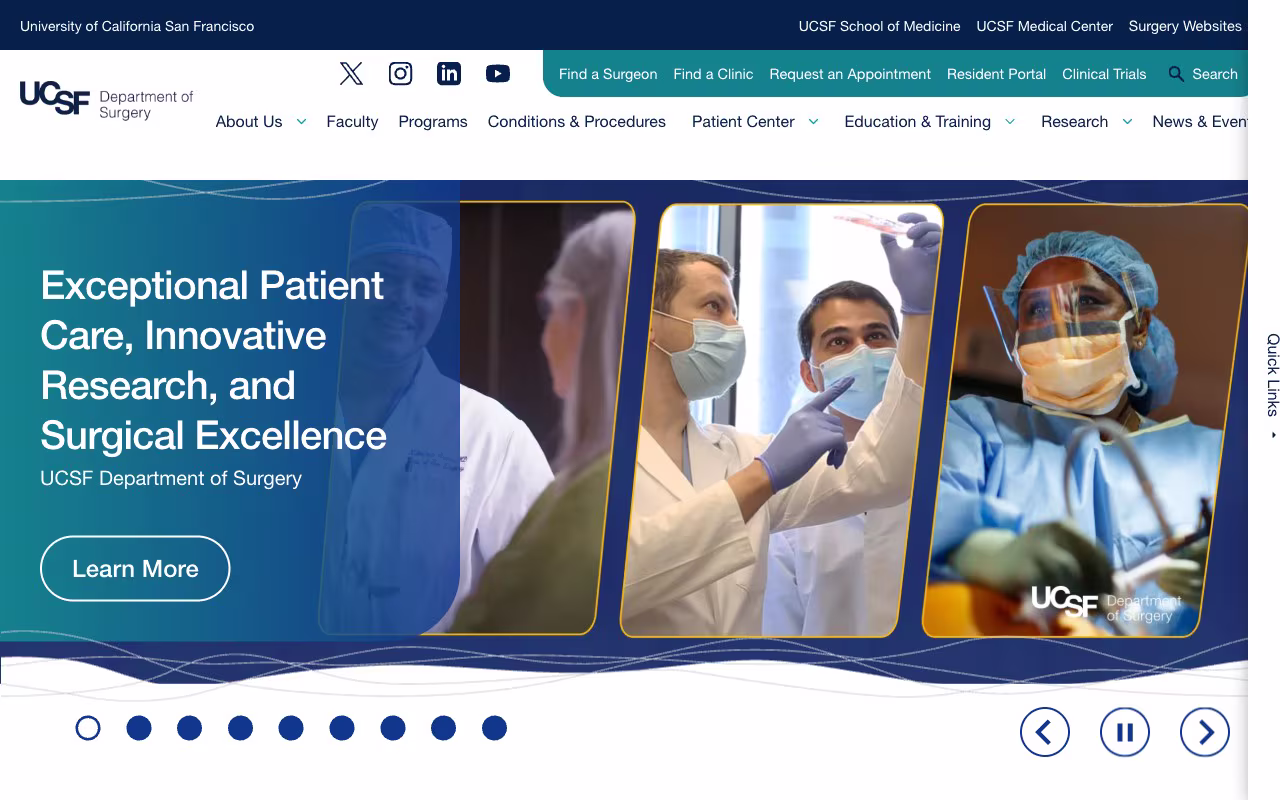Image resolution: width=1280 pixels, height=800 pixels.
Task: Expand the Education & Training dropdown chevron
Action: click(x=1010, y=122)
